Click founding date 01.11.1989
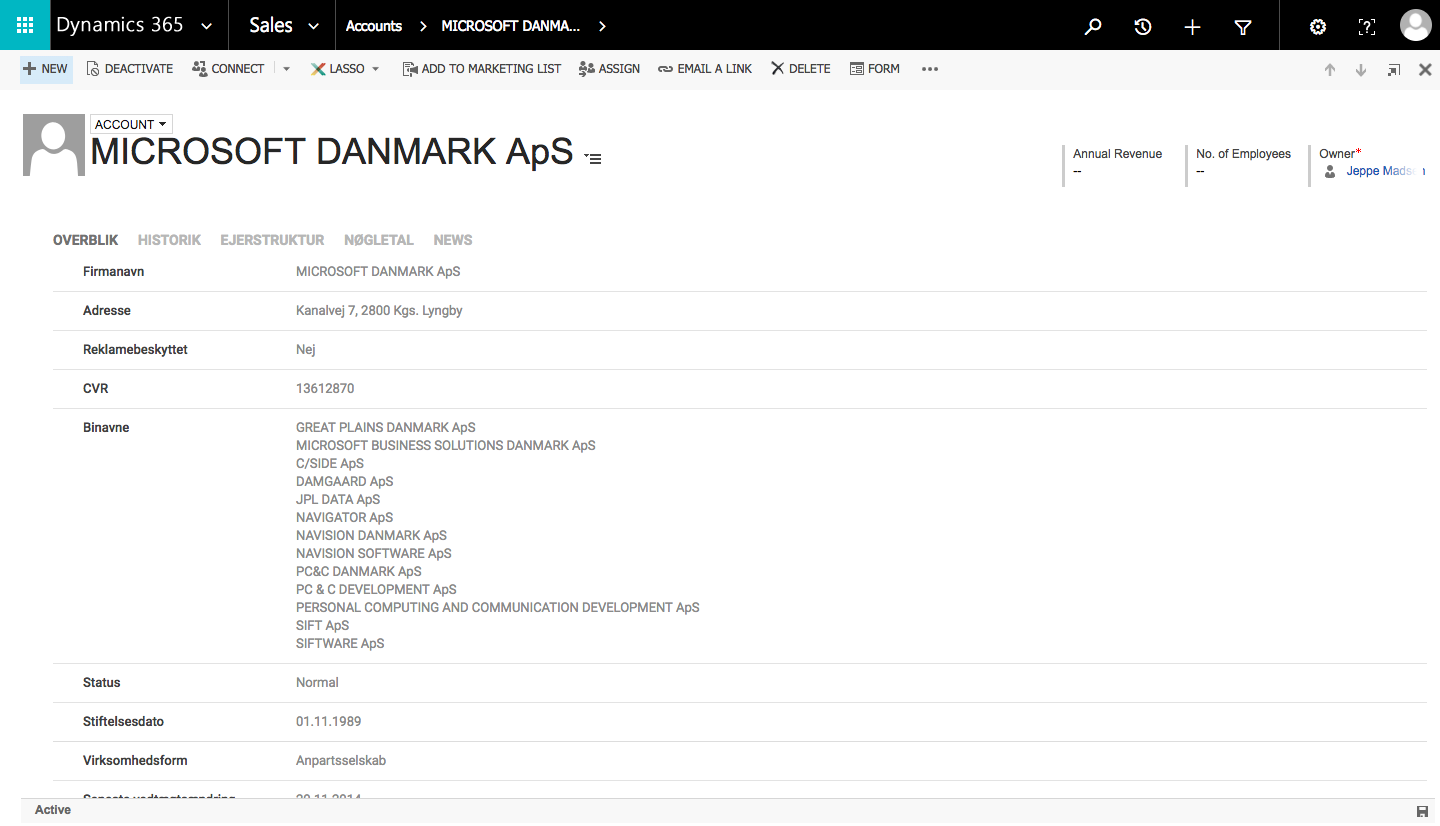This screenshot has height=826, width=1440. (x=329, y=721)
